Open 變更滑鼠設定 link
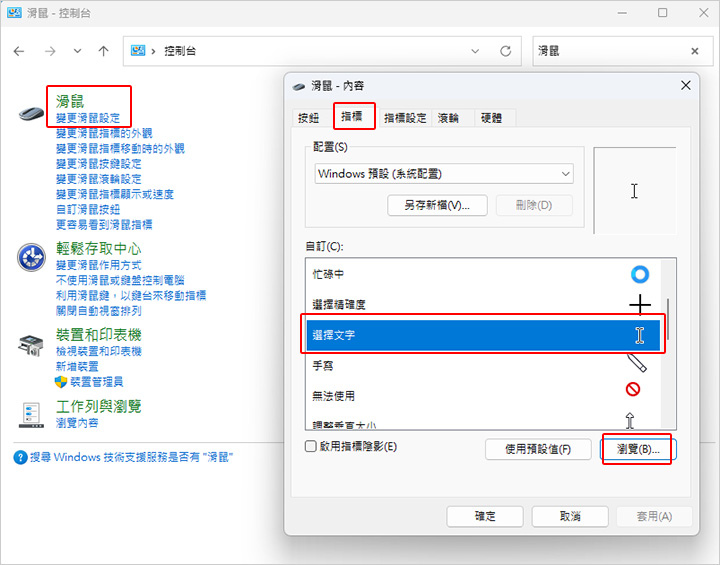The image size is (720, 565). click(x=88, y=118)
